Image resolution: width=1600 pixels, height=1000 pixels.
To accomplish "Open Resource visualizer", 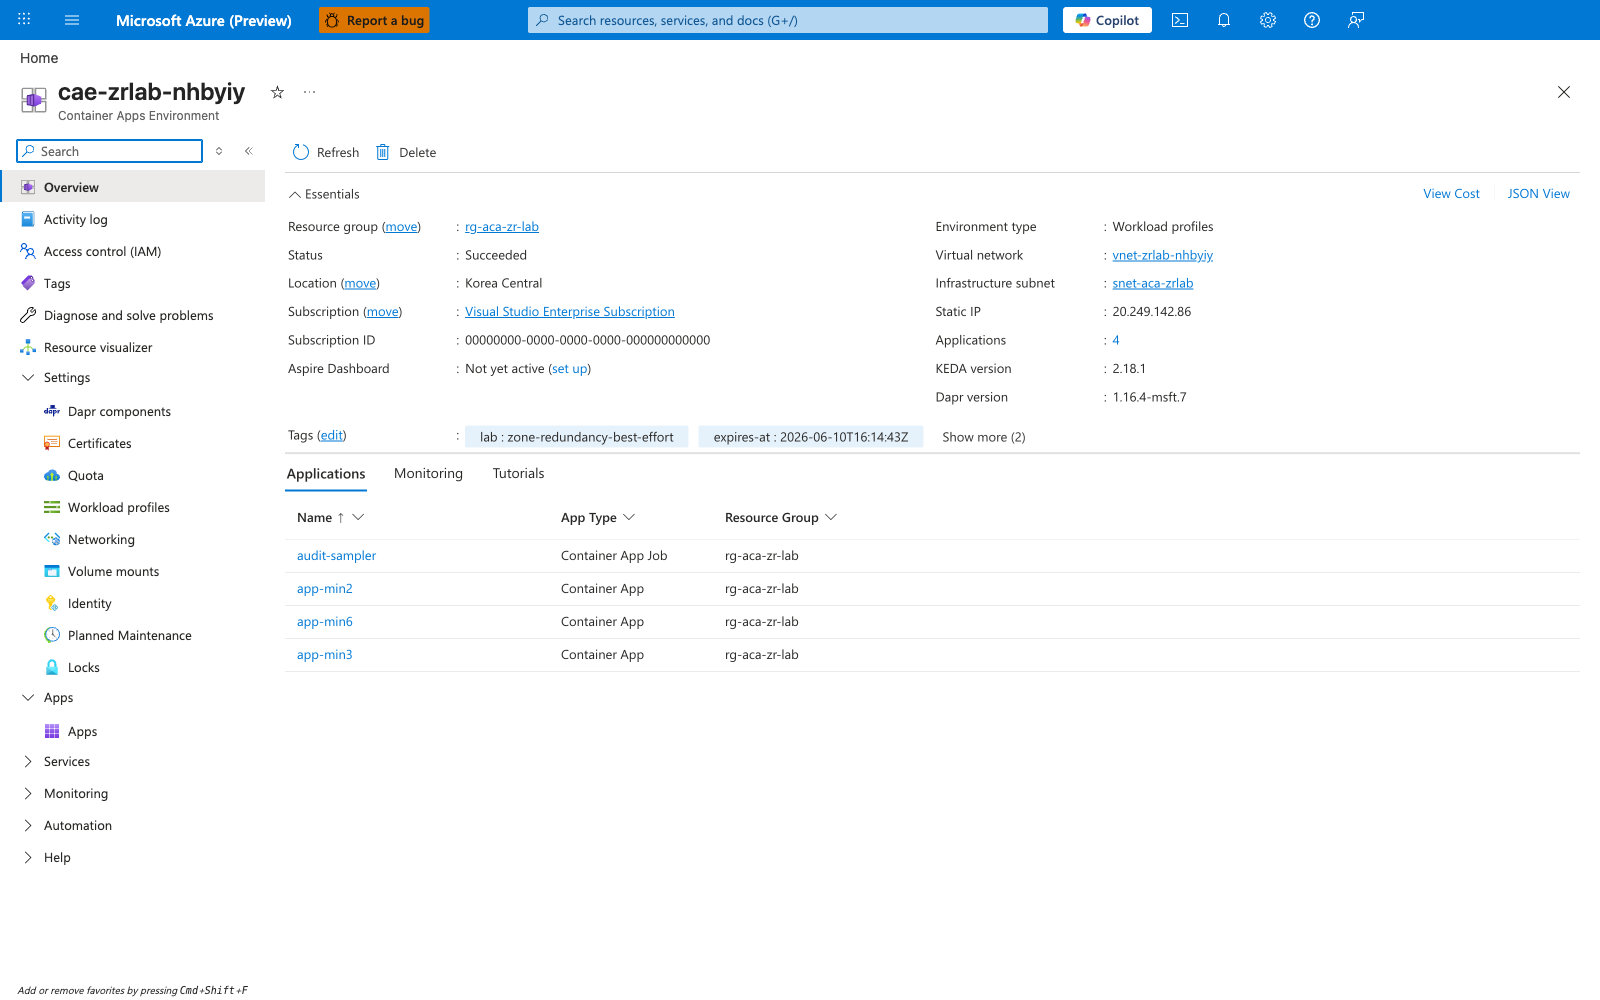I will [x=98, y=348].
